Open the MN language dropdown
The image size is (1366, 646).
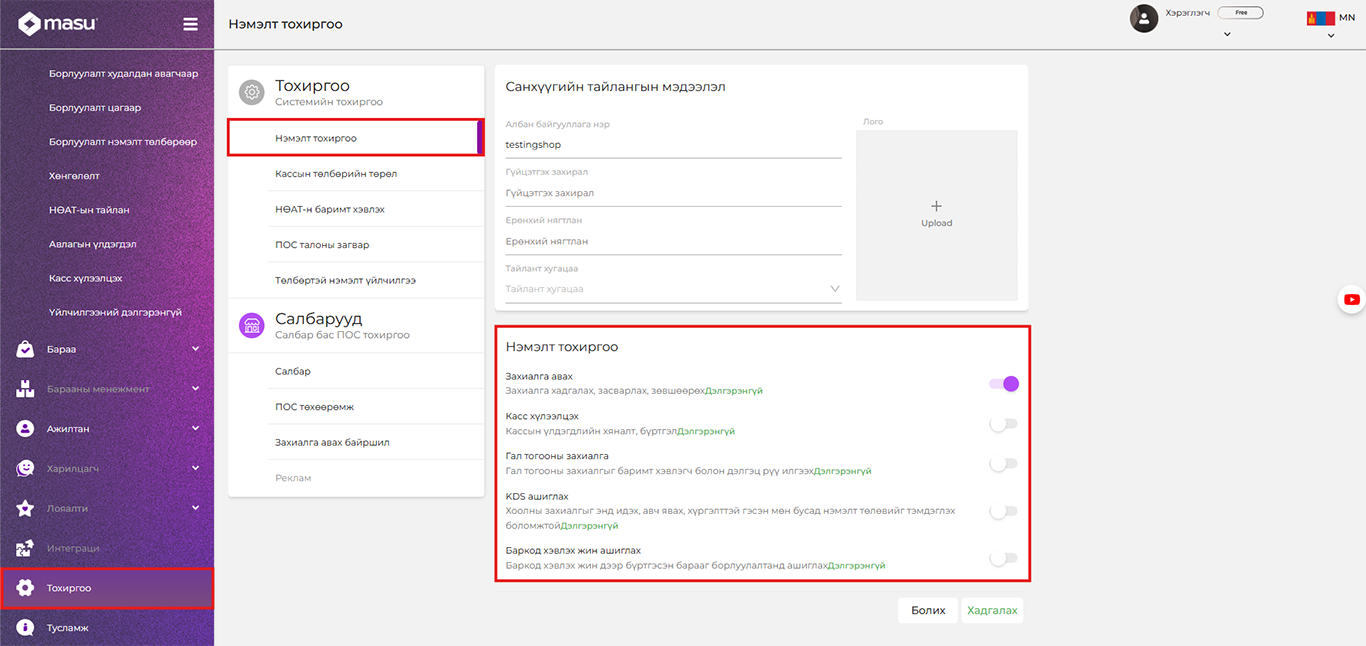click(1330, 25)
